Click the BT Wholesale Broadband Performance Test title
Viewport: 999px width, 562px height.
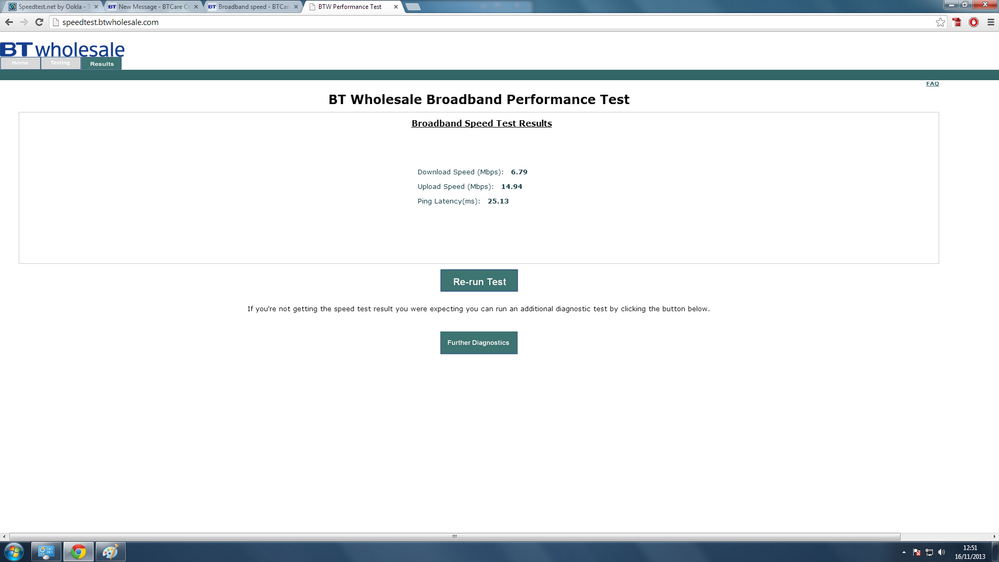pos(479,99)
